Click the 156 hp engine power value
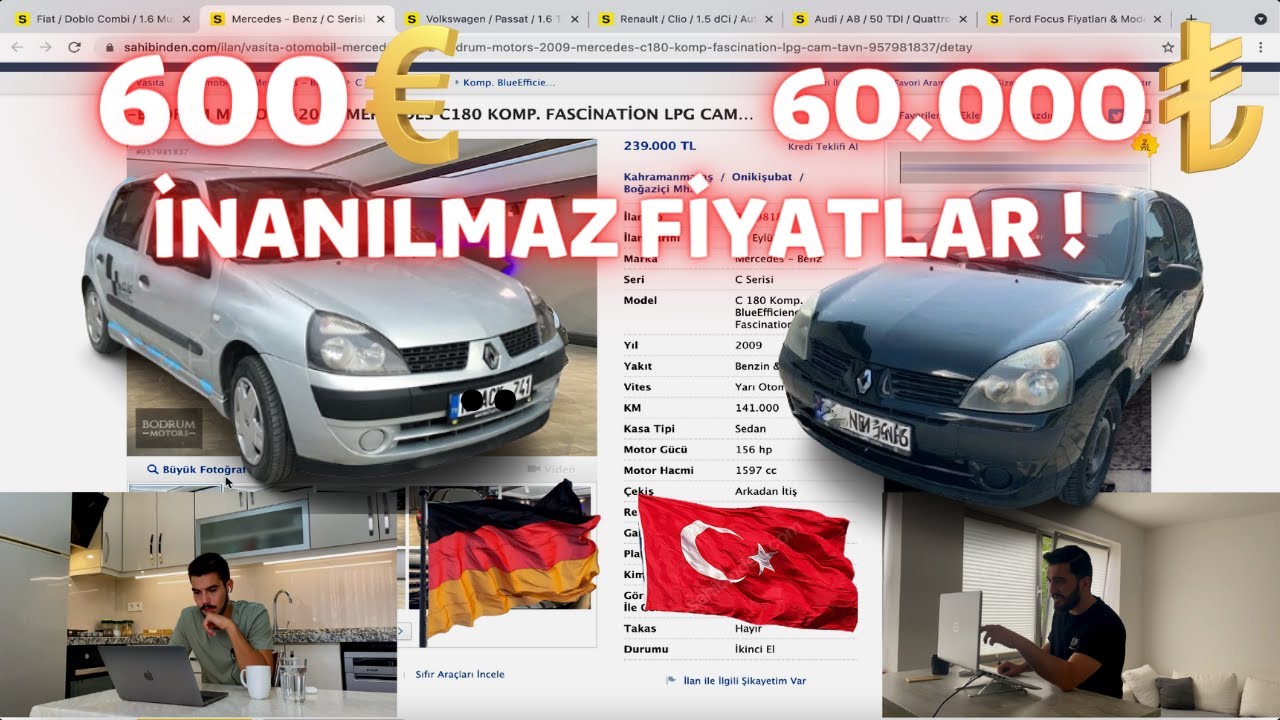The image size is (1280, 720). pyautogui.click(x=754, y=450)
